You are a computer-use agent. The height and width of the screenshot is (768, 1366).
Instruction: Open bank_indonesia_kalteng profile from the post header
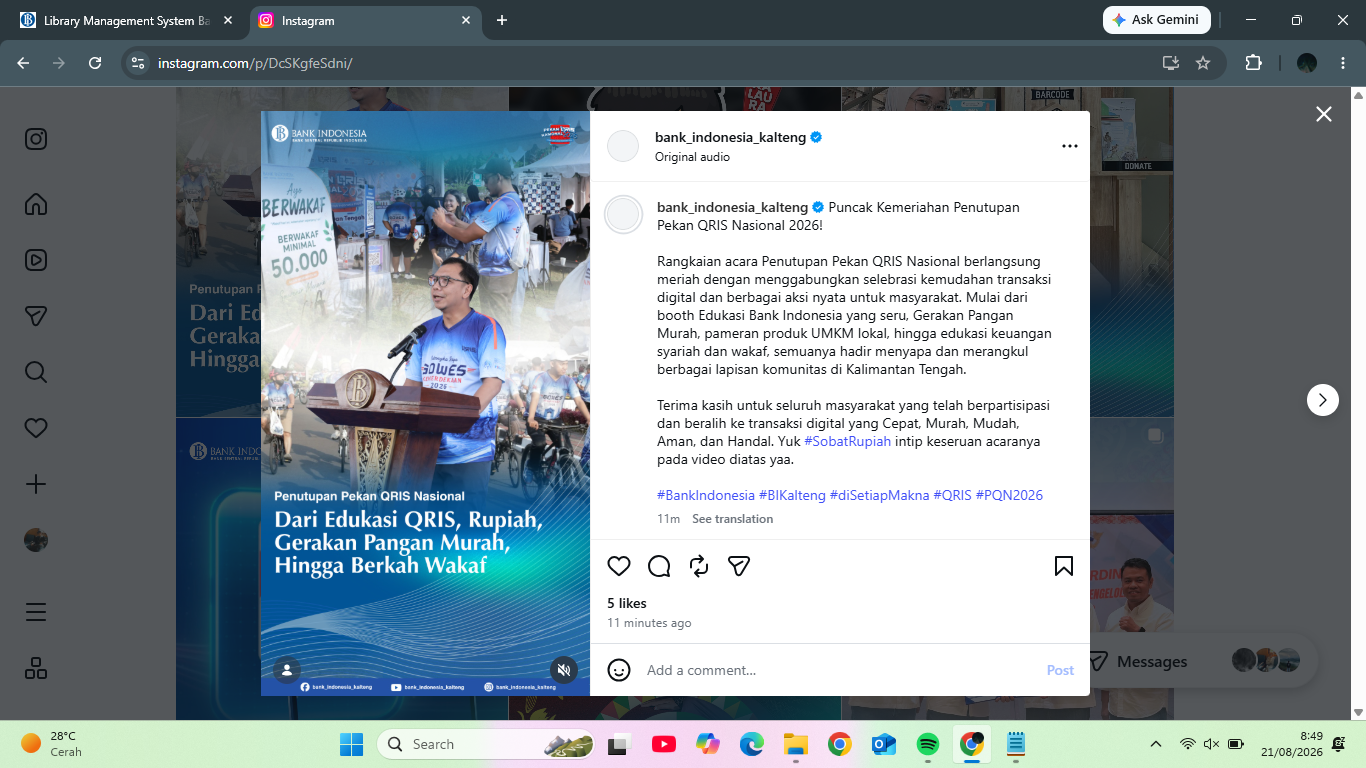click(x=731, y=137)
